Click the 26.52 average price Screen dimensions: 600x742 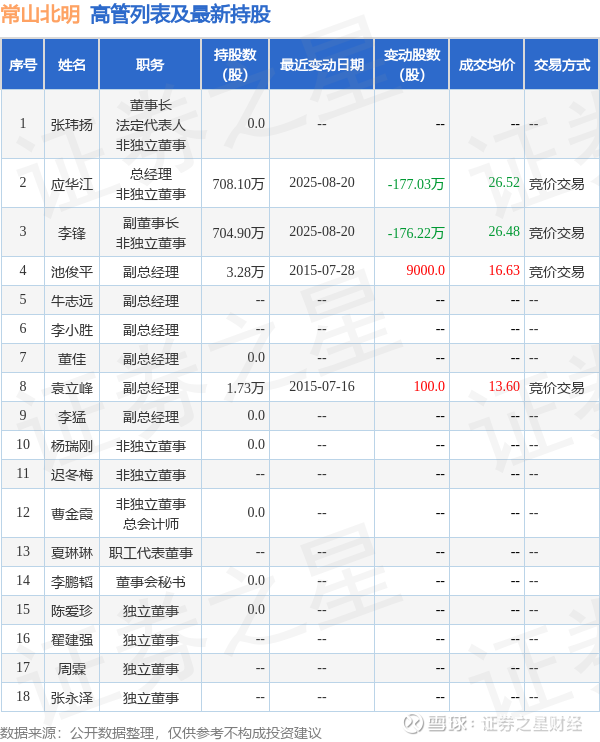[x=504, y=182]
